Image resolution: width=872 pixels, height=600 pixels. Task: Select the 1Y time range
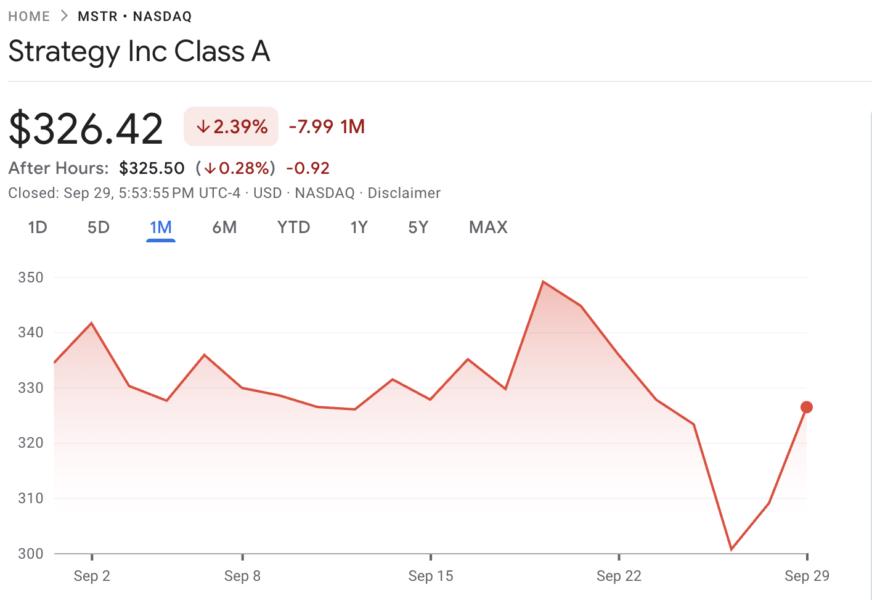tap(359, 227)
